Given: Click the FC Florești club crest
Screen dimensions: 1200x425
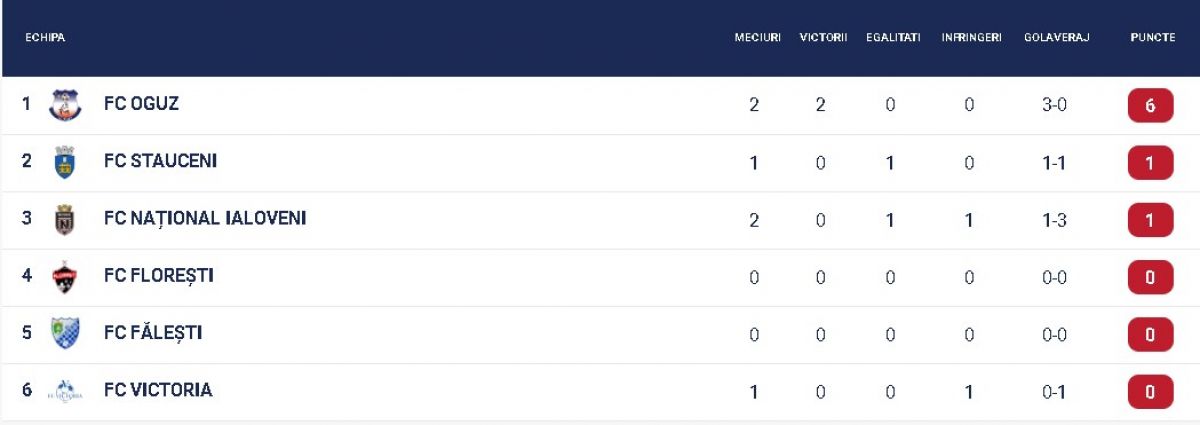Looking at the screenshot, I should point(65,276).
